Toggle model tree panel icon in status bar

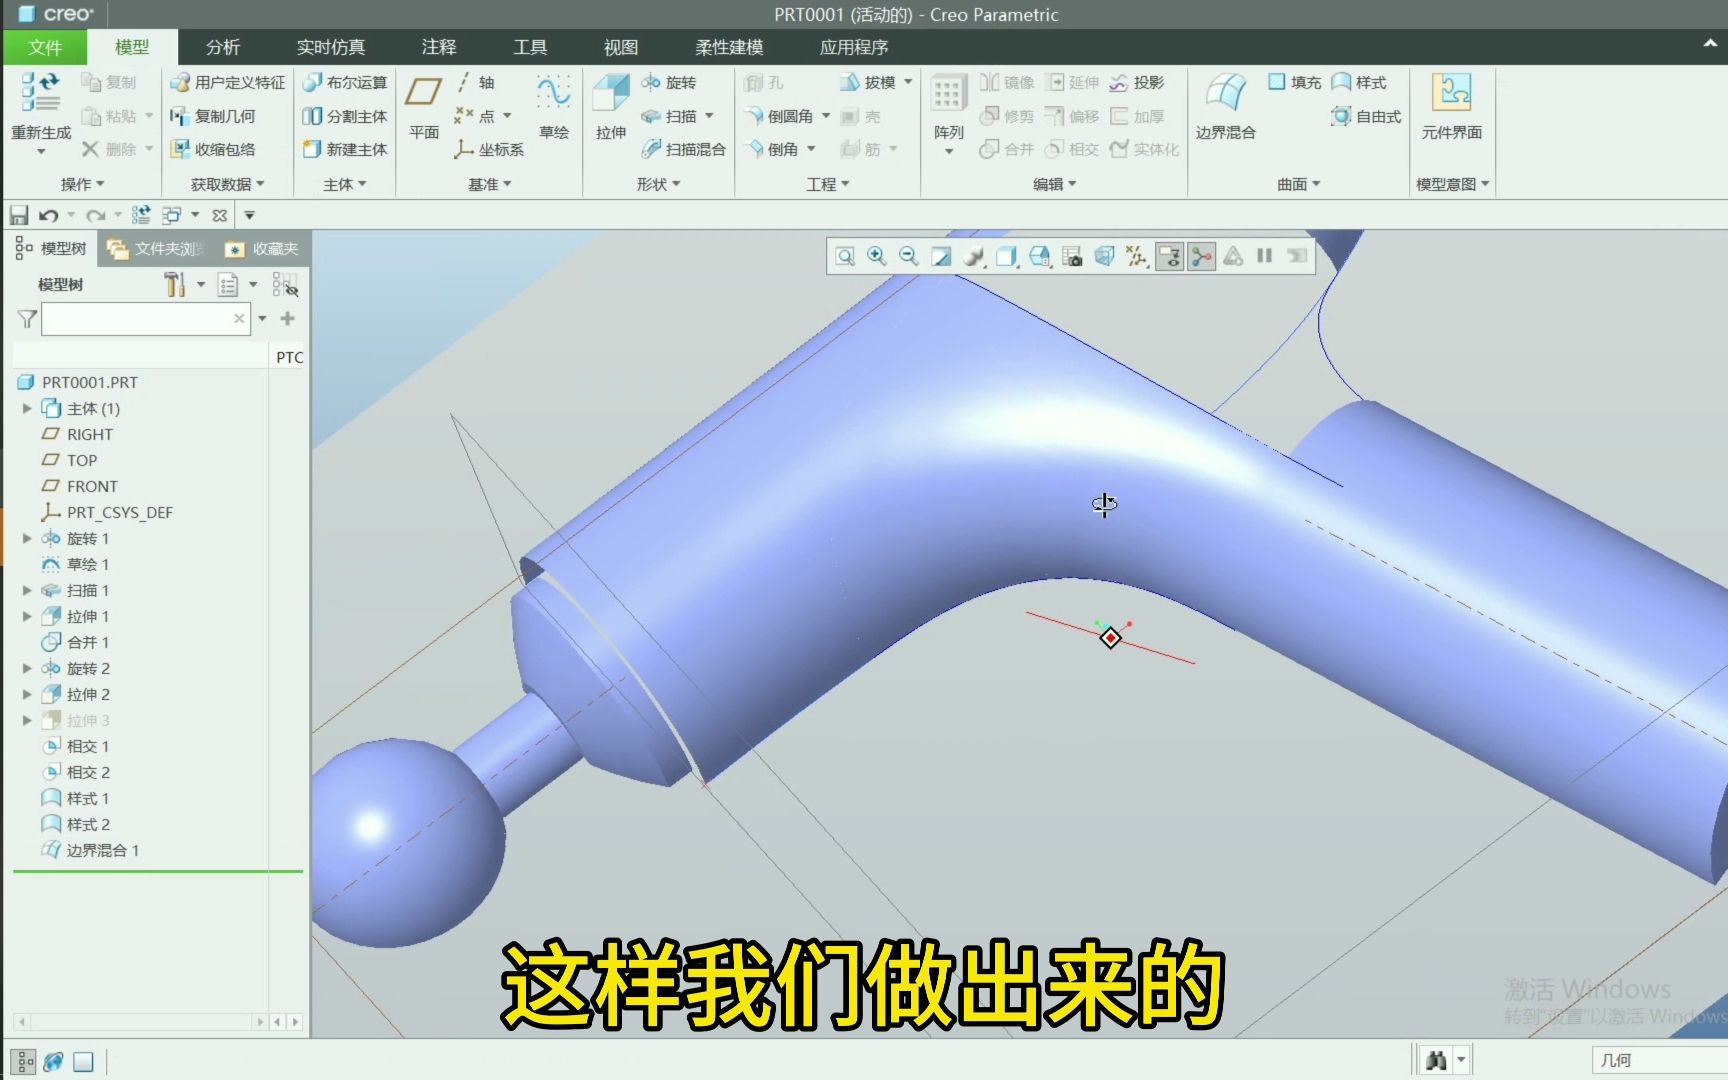point(25,1061)
